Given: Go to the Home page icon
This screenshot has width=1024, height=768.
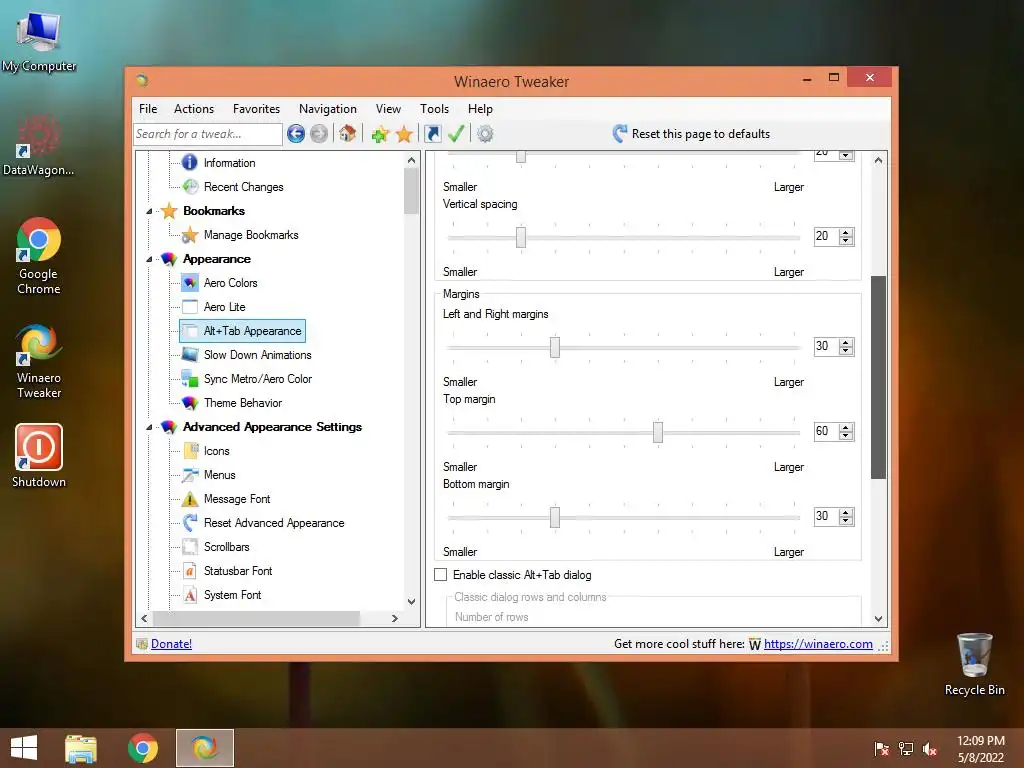Looking at the screenshot, I should tap(347, 134).
